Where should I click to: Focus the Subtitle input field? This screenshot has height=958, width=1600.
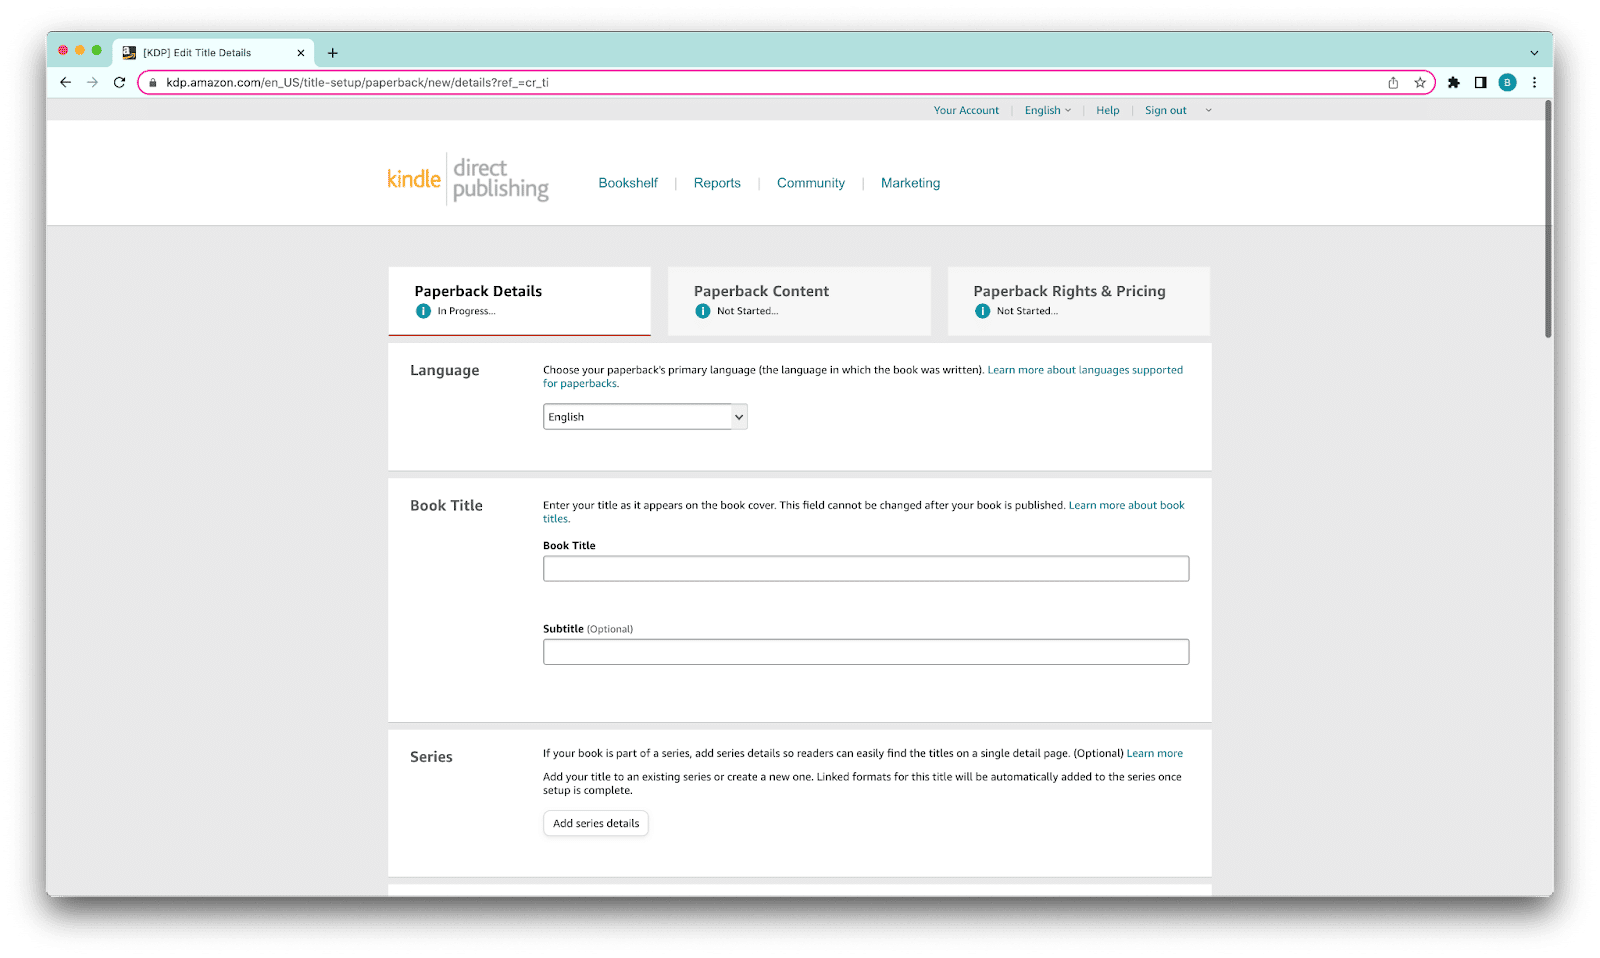pyautogui.click(x=866, y=652)
